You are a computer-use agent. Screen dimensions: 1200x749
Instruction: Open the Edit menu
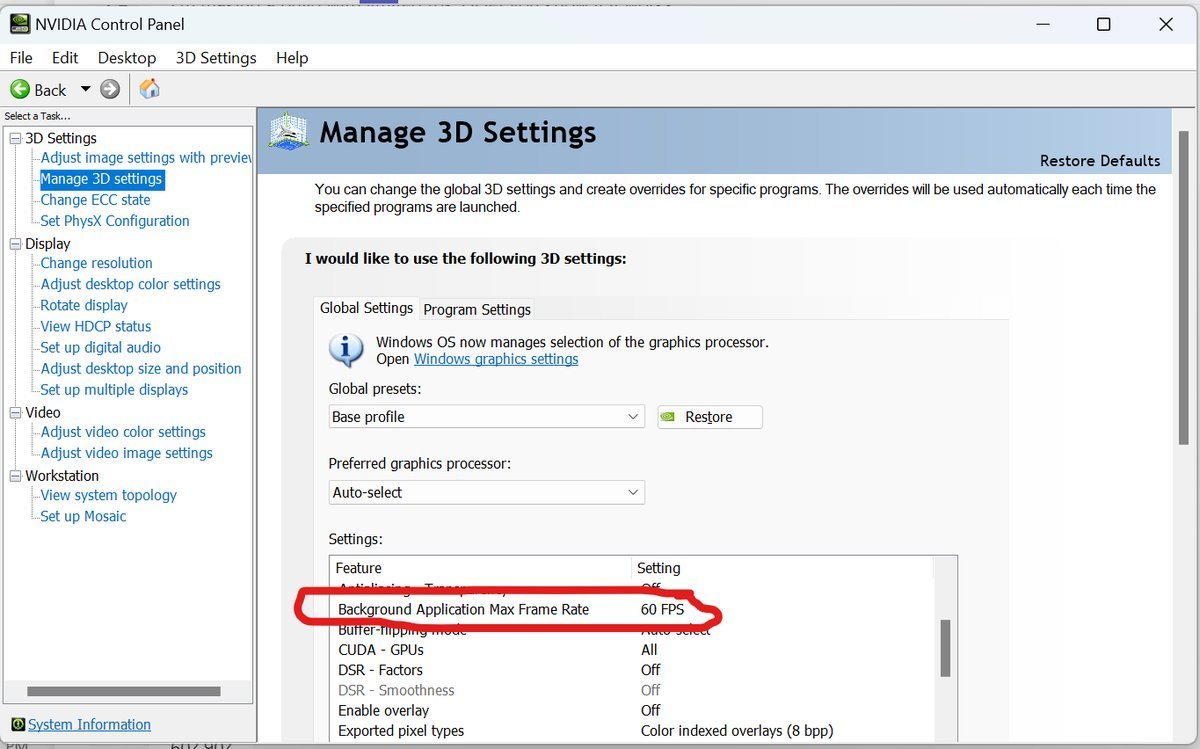coord(65,58)
